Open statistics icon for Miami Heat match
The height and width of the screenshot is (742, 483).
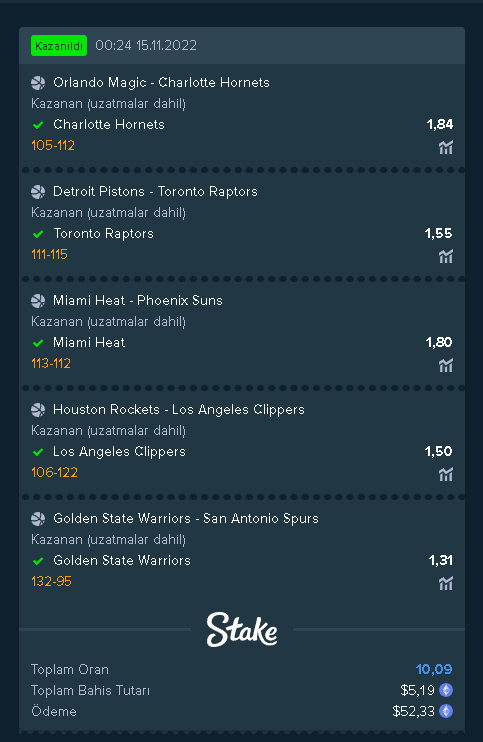[446, 365]
